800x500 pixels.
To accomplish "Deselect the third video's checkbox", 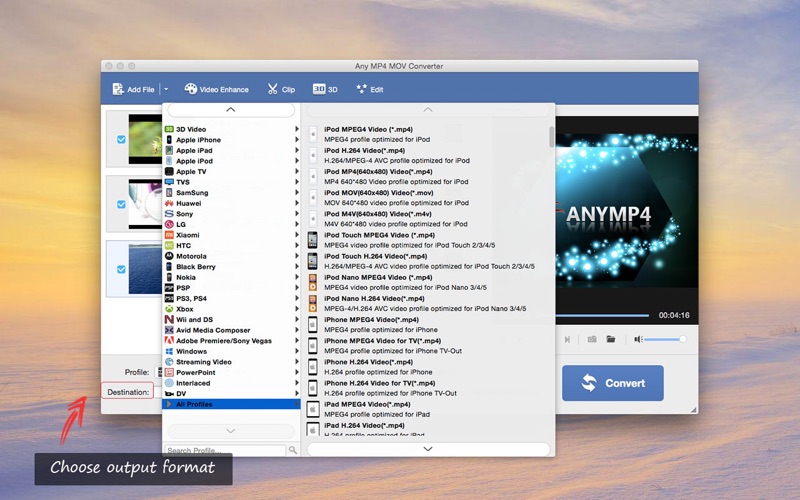I will click(122, 269).
